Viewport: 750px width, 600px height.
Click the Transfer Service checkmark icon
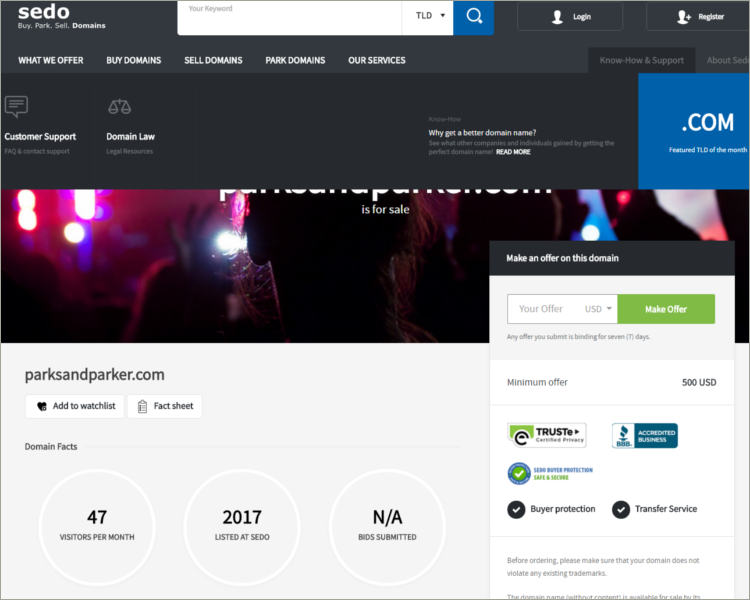621,509
